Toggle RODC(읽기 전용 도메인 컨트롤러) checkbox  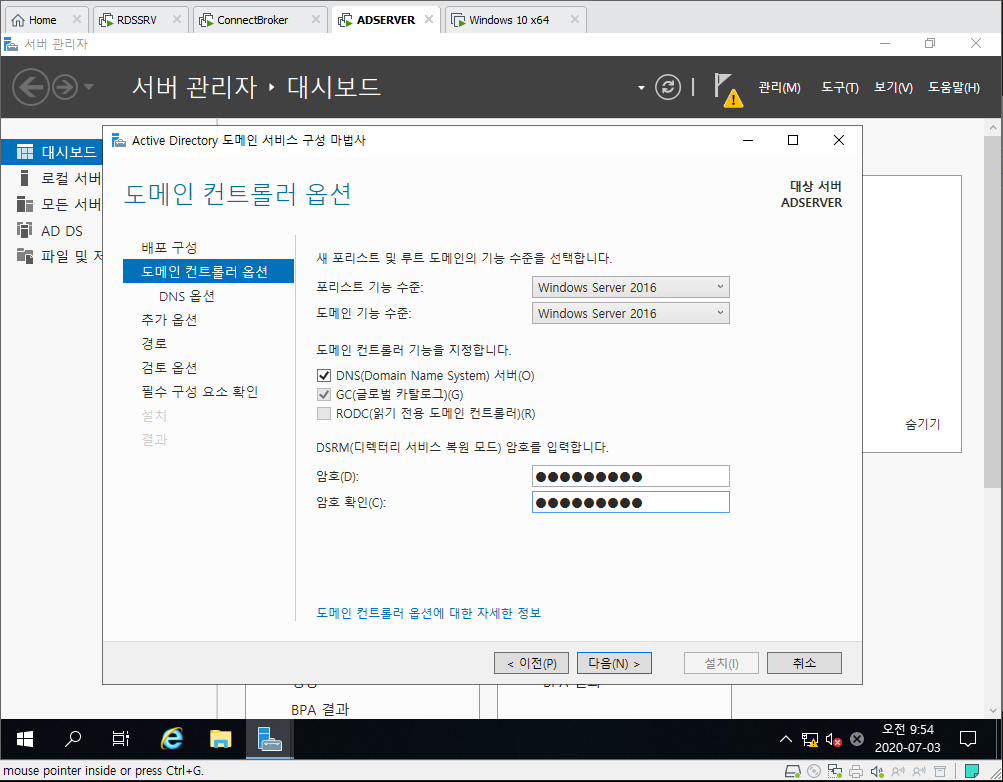(x=324, y=414)
